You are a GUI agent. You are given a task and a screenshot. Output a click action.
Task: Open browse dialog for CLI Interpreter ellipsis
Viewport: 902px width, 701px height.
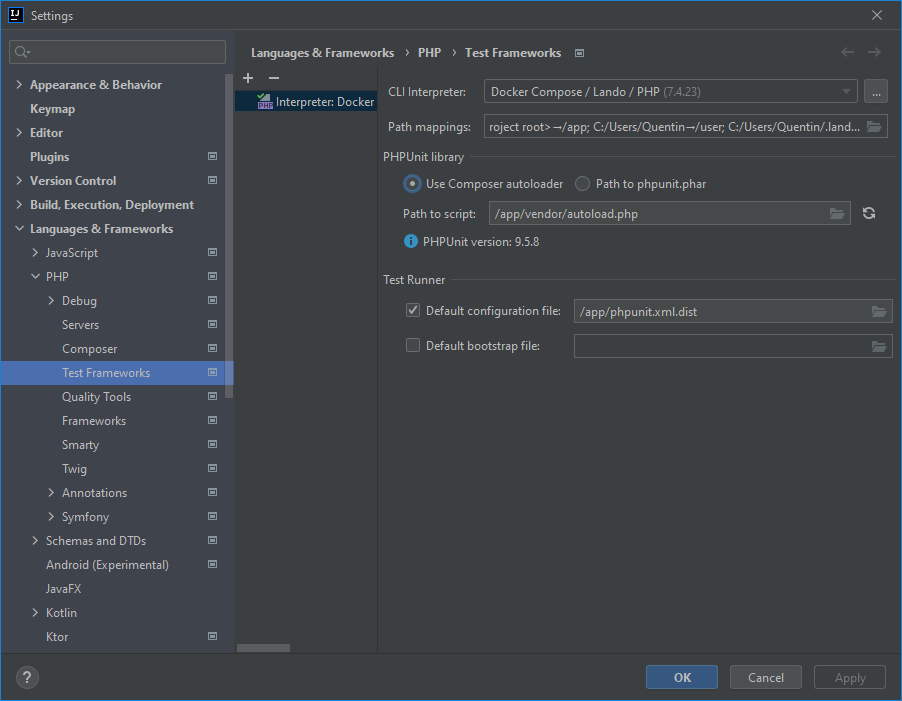click(875, 92)
